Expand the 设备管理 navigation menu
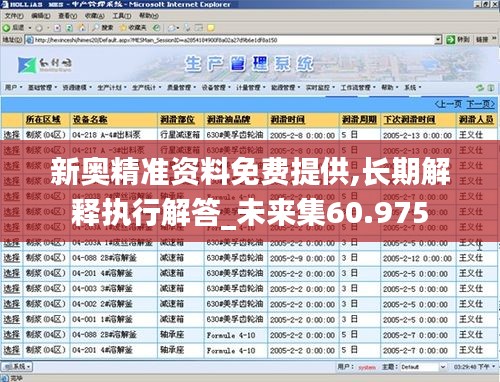The height and width of the screenshot is (382, 500). point(216,87)
